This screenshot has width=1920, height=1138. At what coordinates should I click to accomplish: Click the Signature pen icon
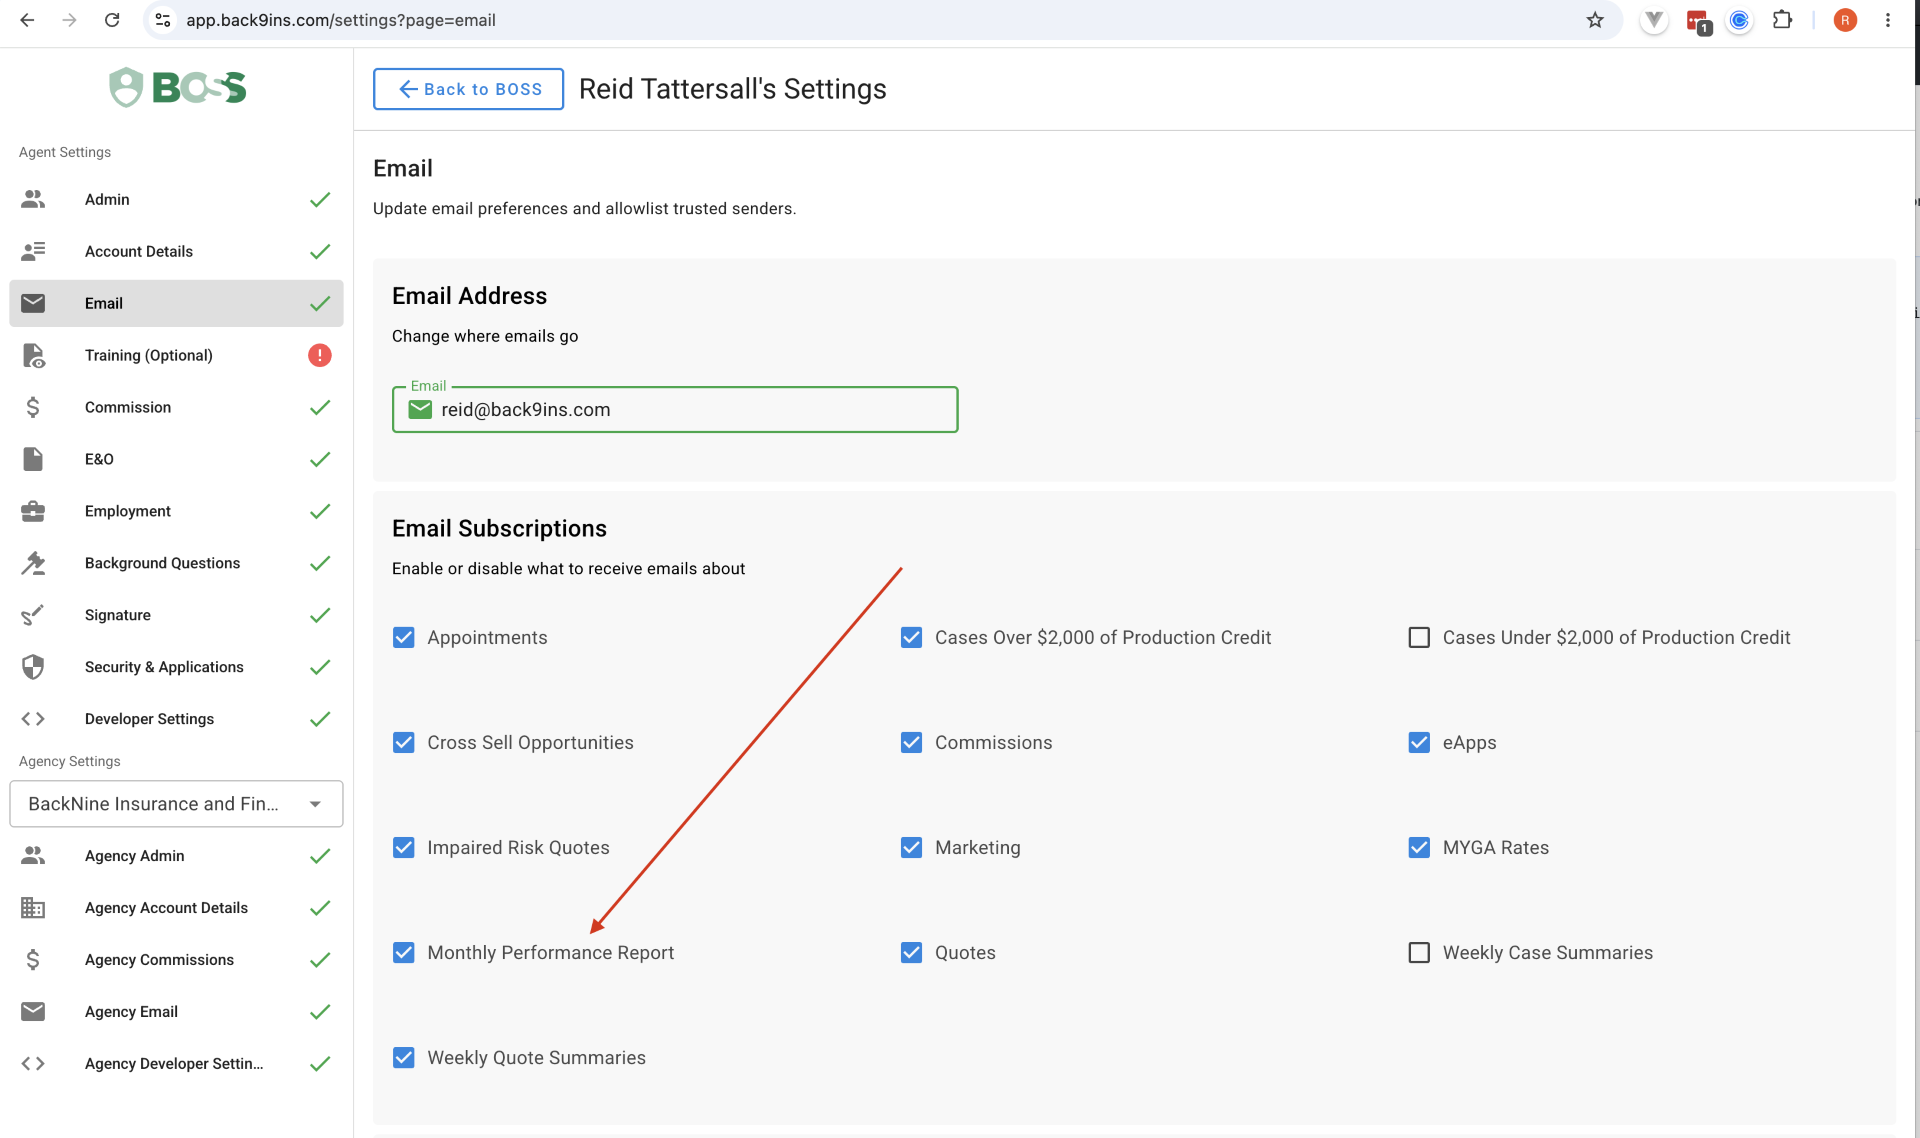pyautogui.click(x=33, y=615)
